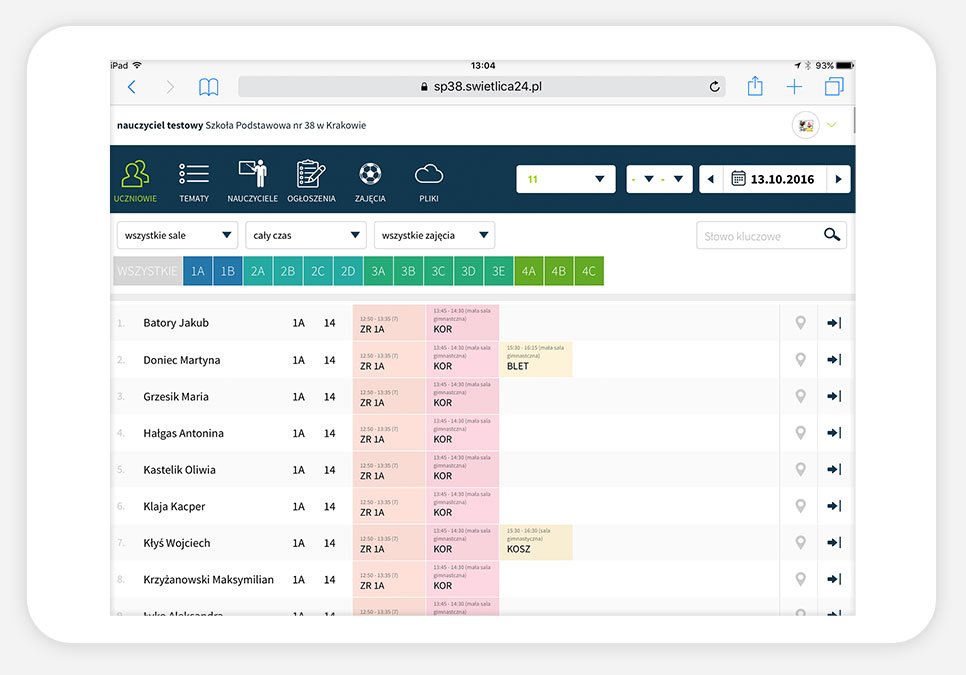Click exit arrow for Klaja Kacper
966x675 pixels.
(x=834, y=506)
